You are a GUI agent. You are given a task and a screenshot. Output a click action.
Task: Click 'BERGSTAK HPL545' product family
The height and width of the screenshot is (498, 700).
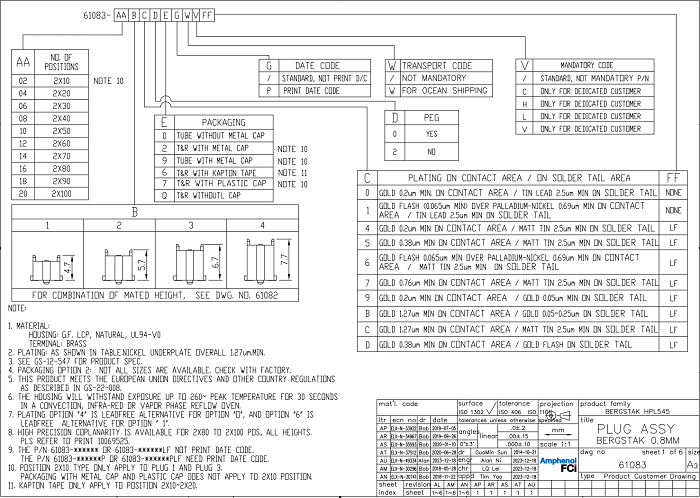tap(638, 411)
